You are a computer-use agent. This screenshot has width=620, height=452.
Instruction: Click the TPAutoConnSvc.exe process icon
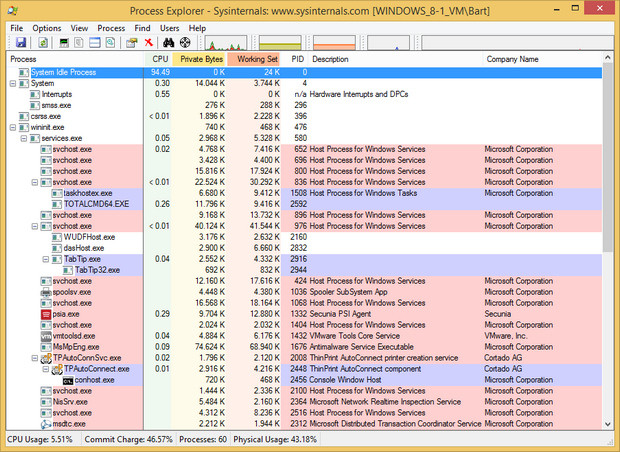46,358
